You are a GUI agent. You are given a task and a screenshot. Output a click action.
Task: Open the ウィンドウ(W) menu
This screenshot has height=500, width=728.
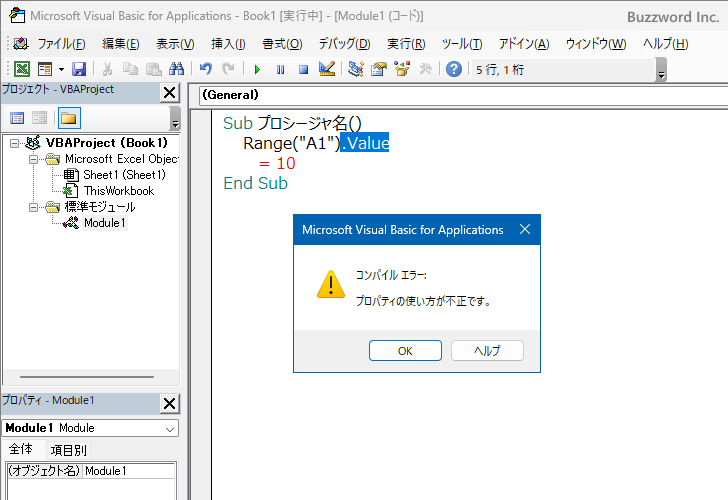pos(596,44)
